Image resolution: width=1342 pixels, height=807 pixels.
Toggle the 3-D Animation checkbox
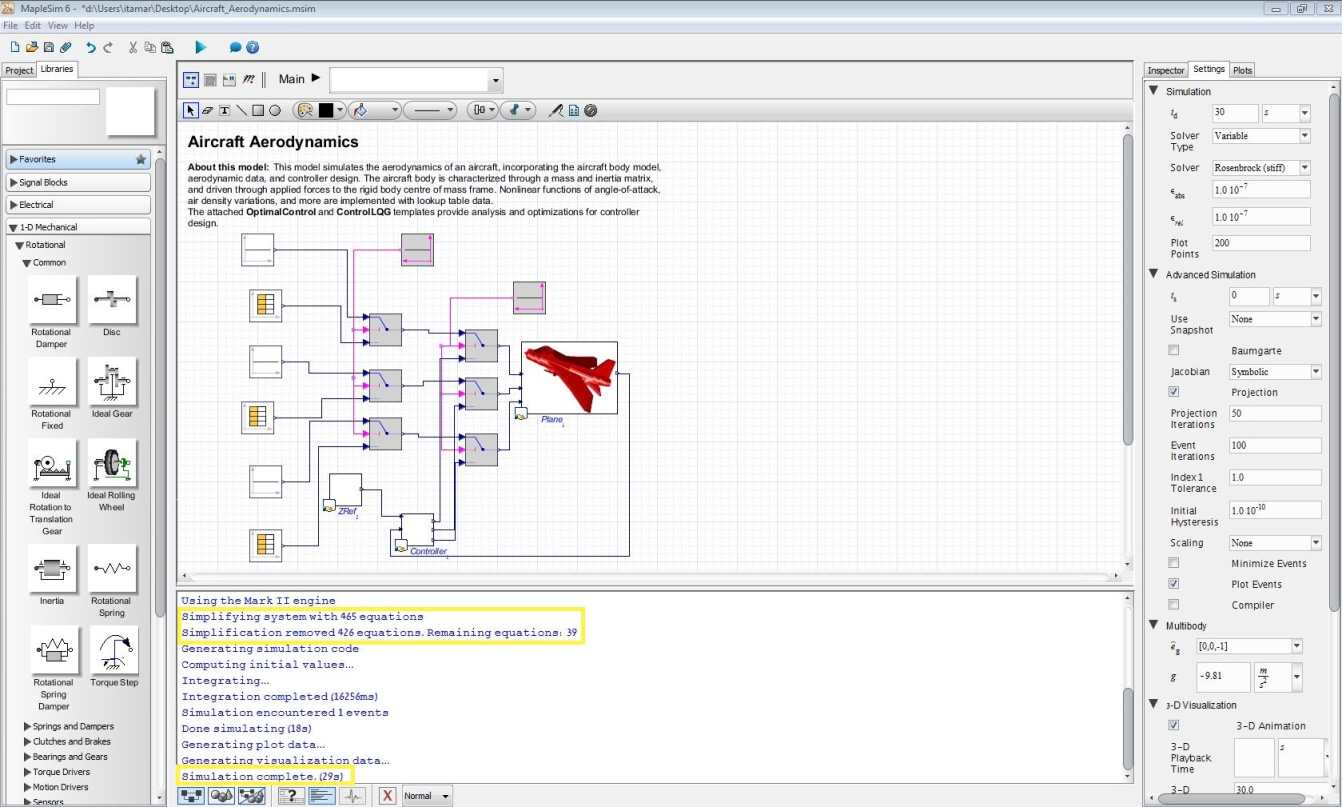pos(1173,725)
